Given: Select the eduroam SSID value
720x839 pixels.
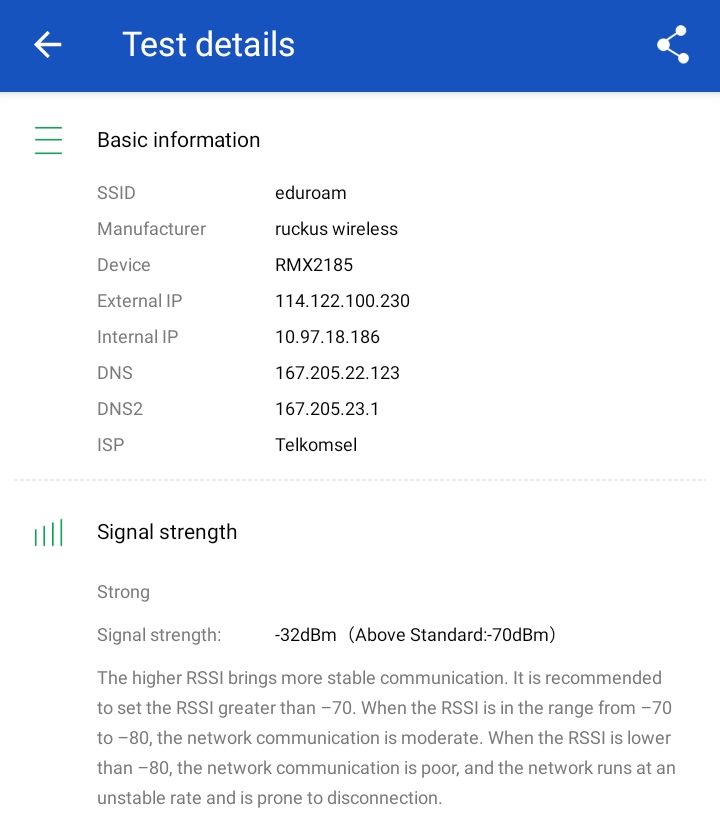Looking at the screenshot, I should click(x=311, y=193).
